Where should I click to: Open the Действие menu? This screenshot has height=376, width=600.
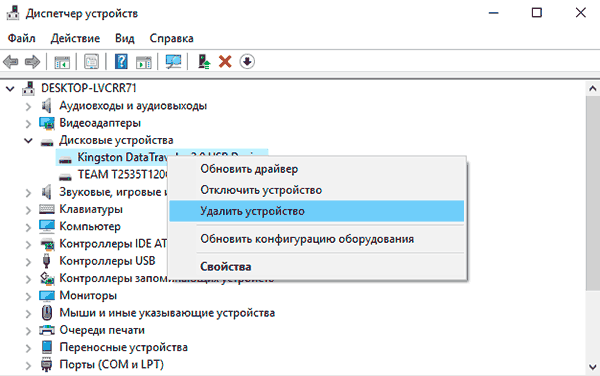point(75,38)
